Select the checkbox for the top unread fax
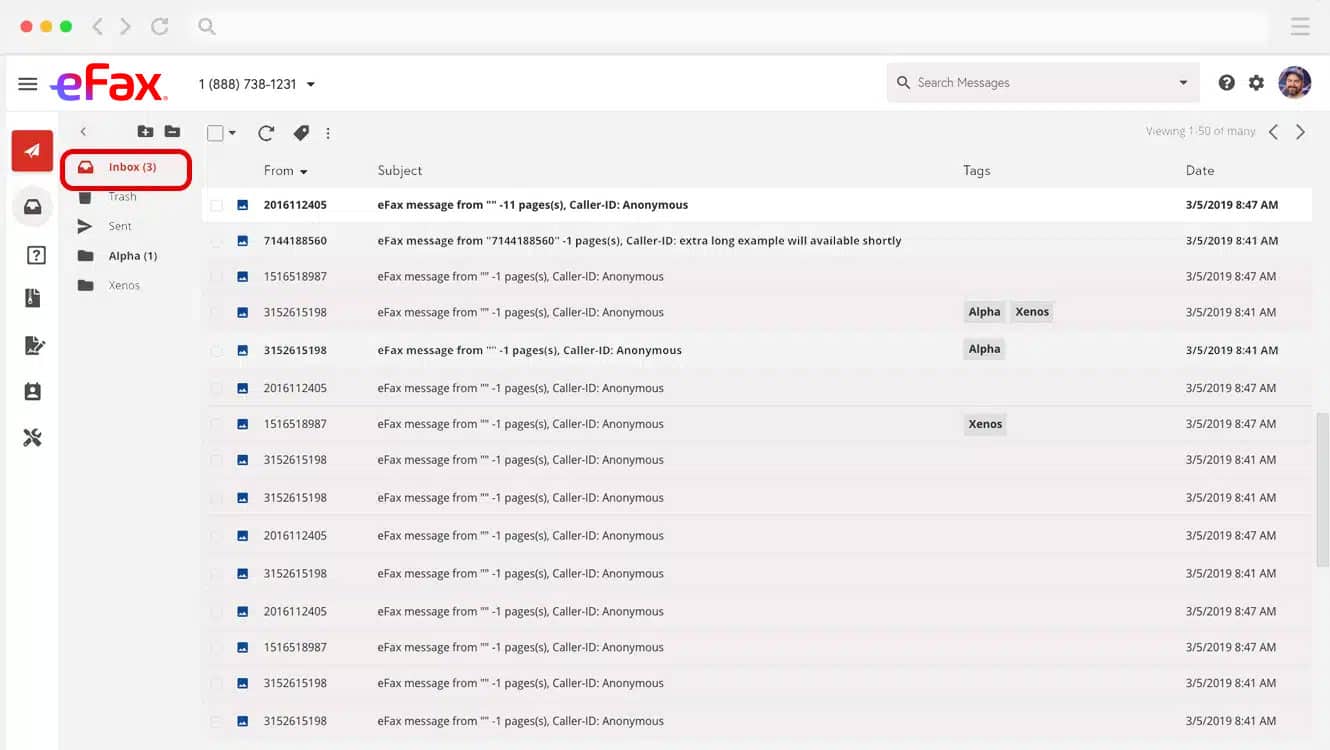Viewport: 1330px width, 750px height. coord(216,204)
